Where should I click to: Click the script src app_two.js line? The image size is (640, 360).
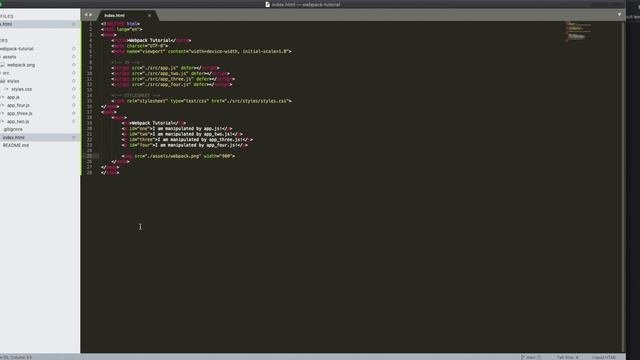[x=171, y=73]
